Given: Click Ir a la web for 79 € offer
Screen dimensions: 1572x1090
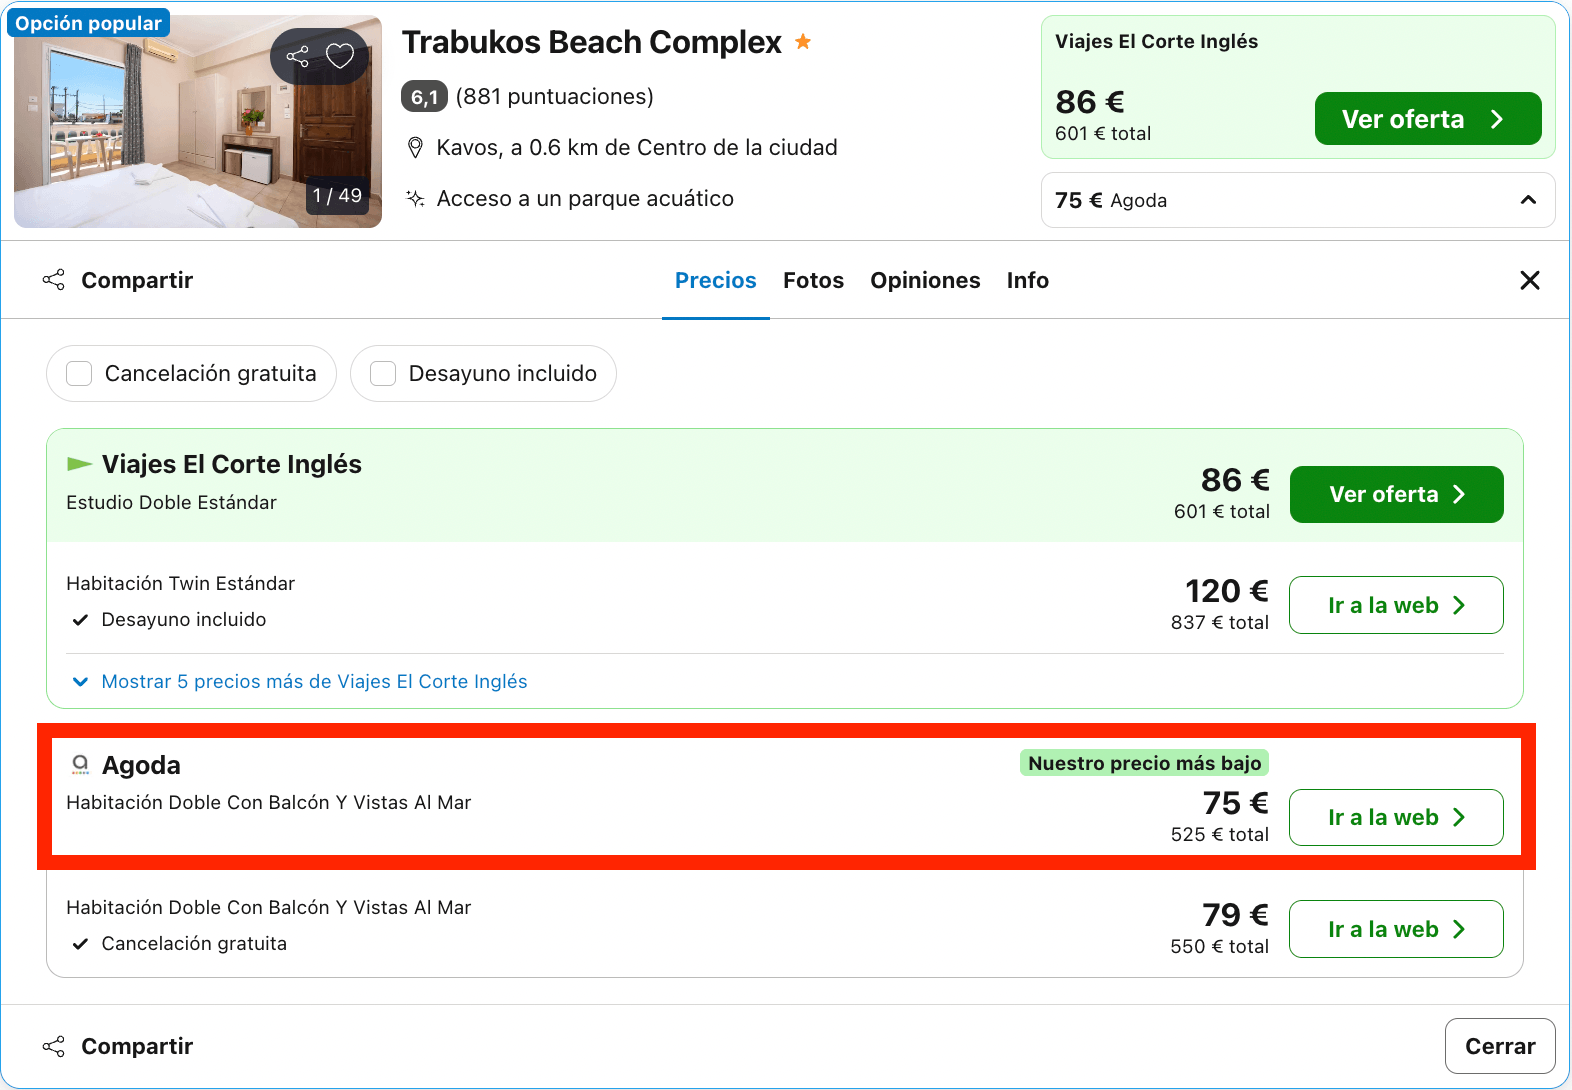Looking at the screenshot, I should click(x=1396, y=929).
